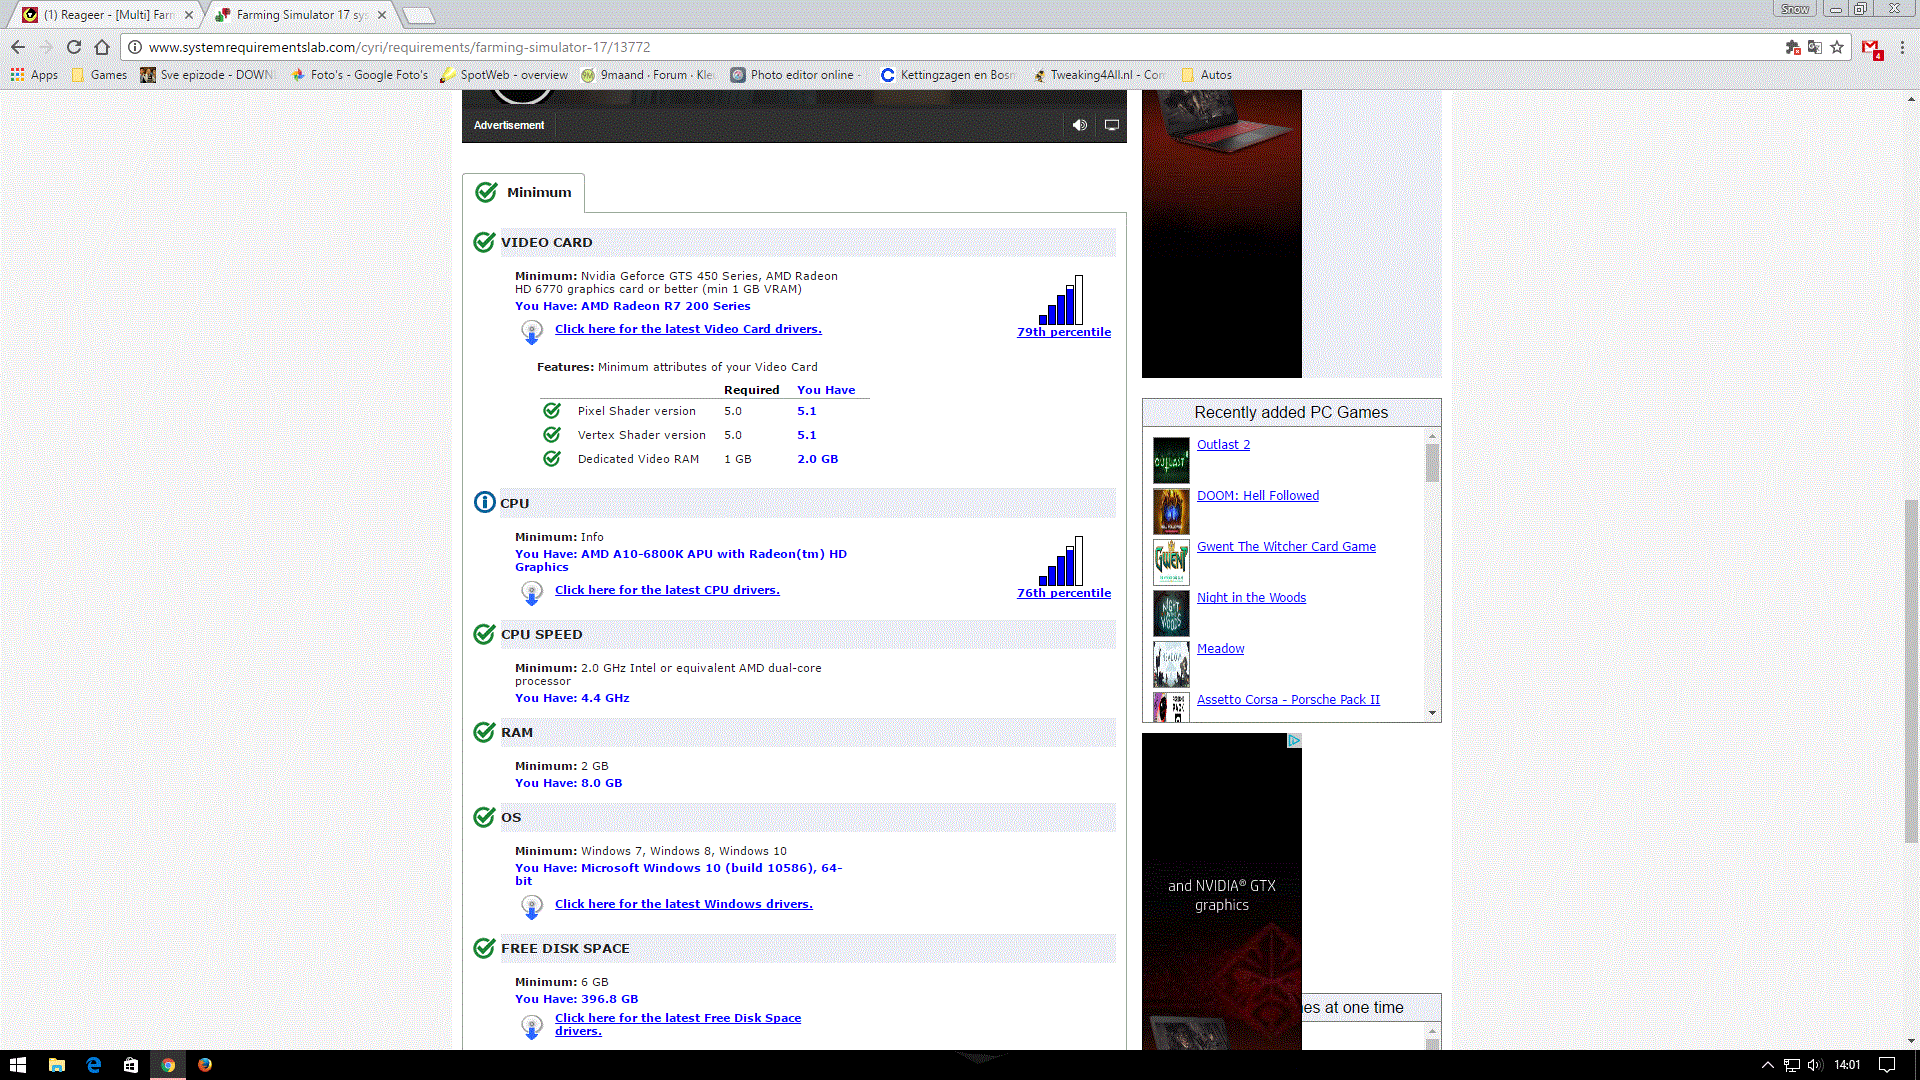Click translate page icon in address bar
The image size is (1920, 1080).
[x=1815, y=47]
